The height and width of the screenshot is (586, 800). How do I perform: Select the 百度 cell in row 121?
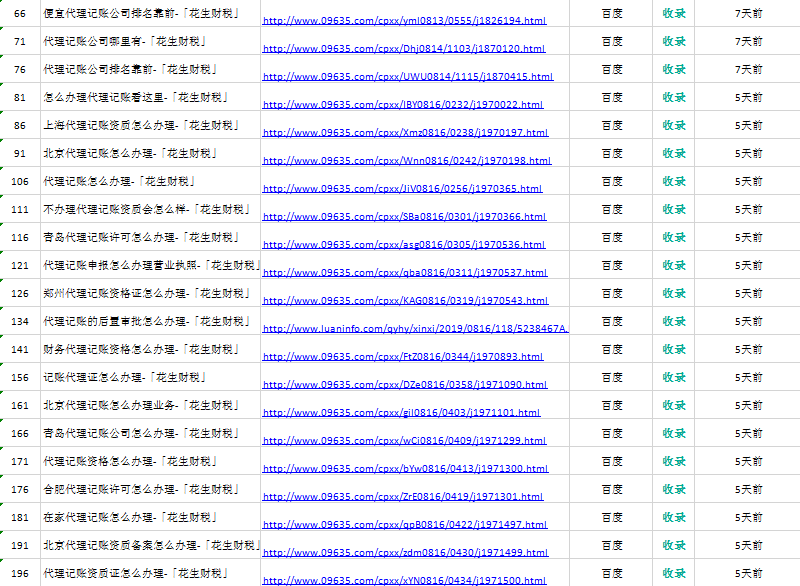tap(611, 266)
